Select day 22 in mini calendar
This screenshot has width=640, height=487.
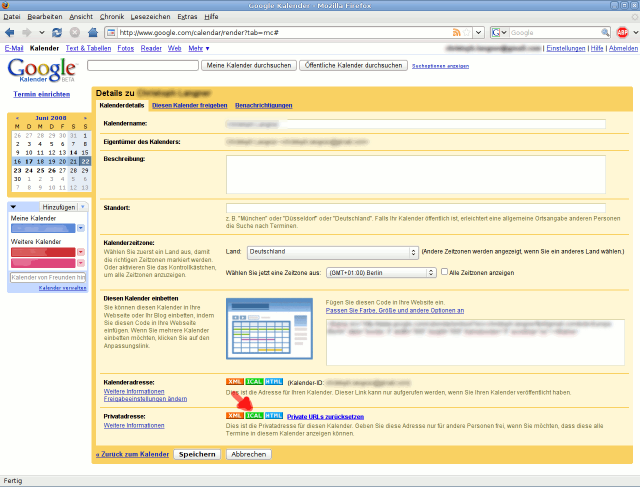pyautogui.click(x=85, y=161)
